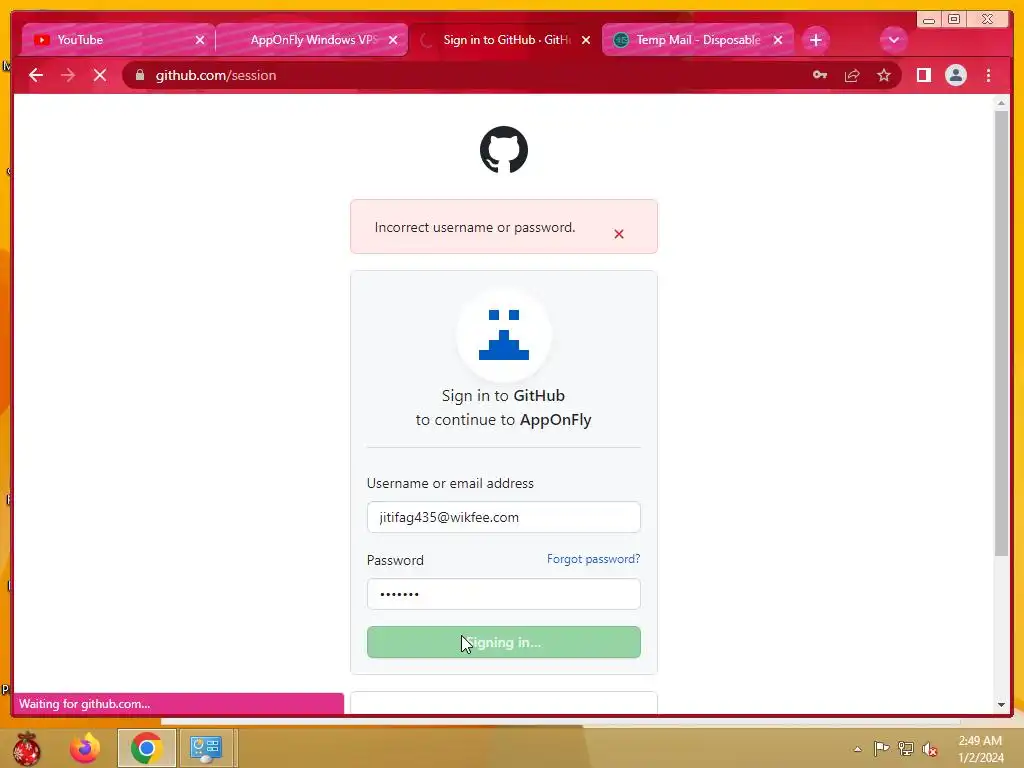Viewport: 1024px width, 768px height.
Task: Click the lock icon in the address bar
Action: pos(140,75)
